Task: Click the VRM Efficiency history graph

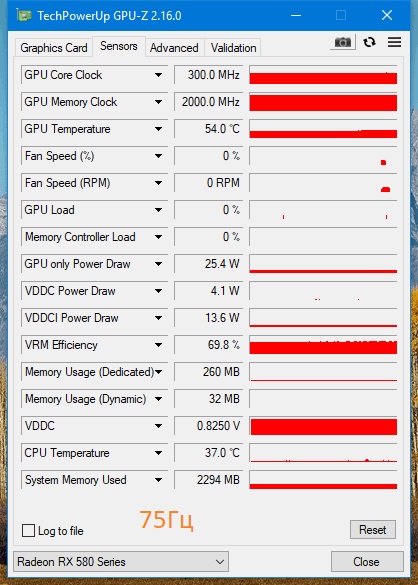Action: point(323,345)
